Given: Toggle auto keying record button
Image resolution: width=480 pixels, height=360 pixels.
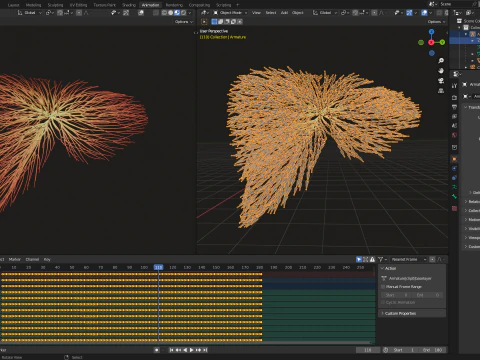Looking at the screenshot, I should coord(156,350).
